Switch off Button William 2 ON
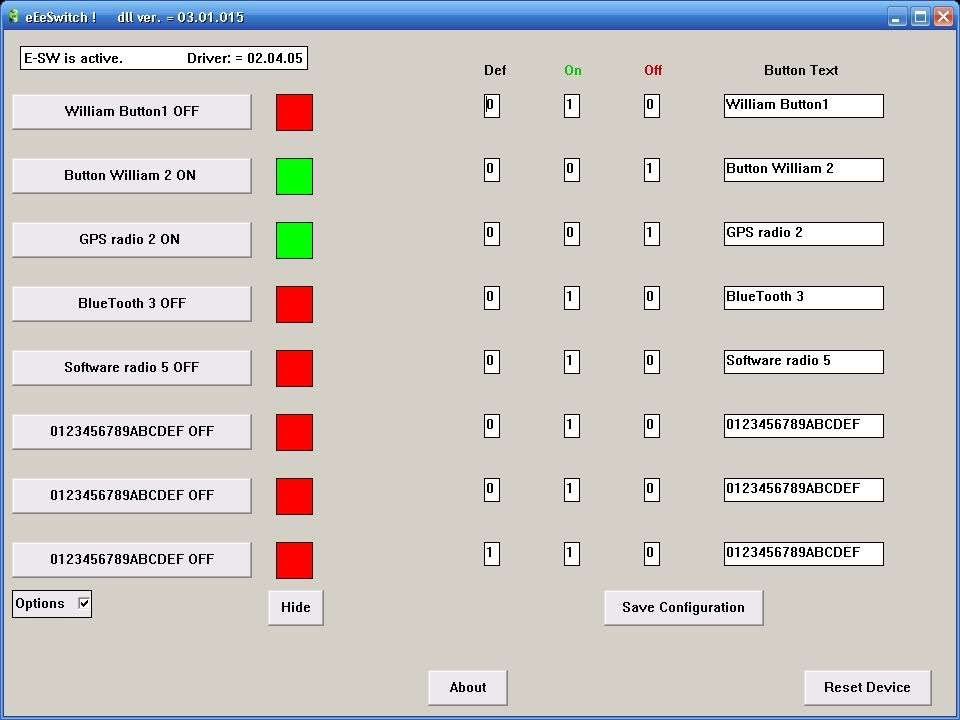The height and width of the screenshot is (720, 960). pos(131,176)
